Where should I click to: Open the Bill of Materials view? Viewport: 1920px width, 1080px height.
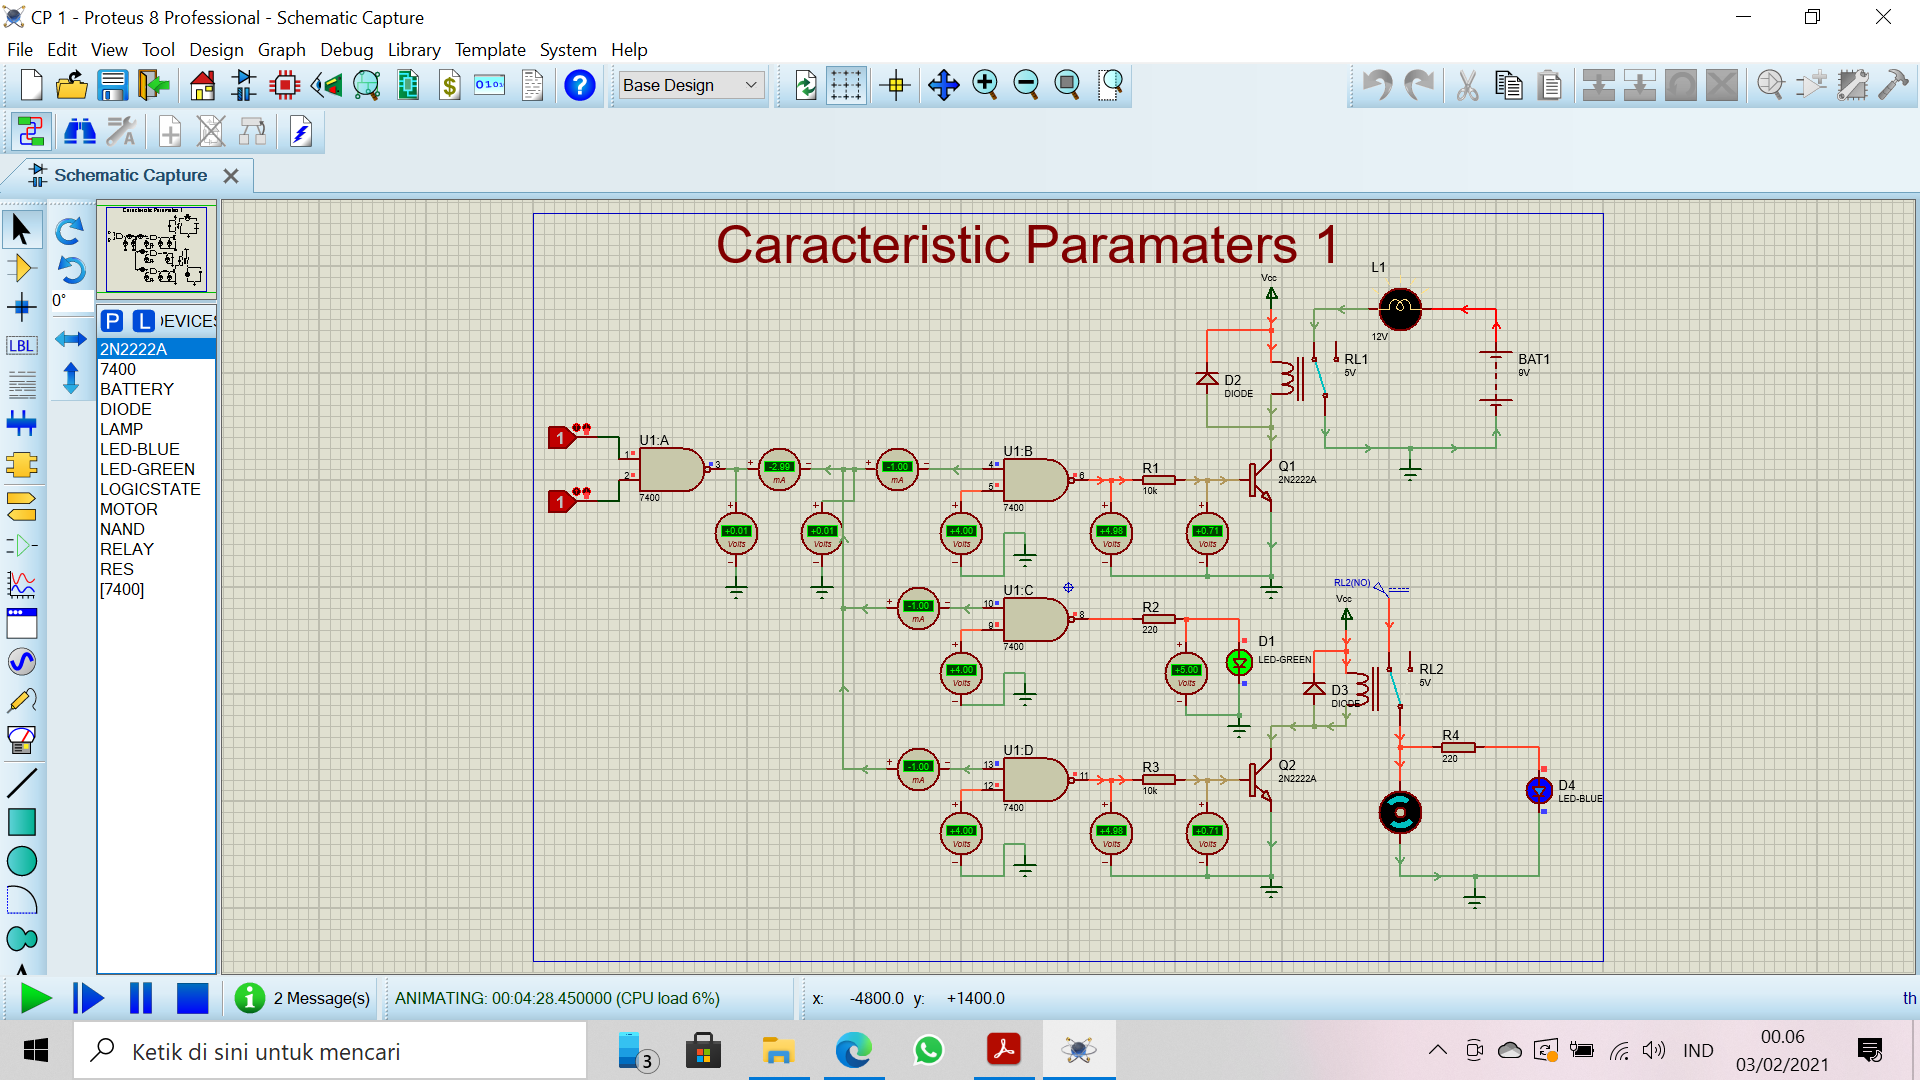tap(448, 85)
